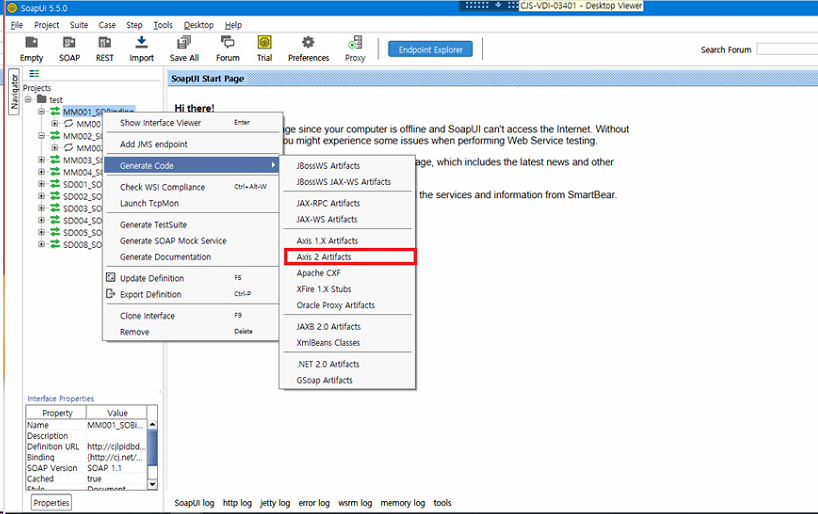Expand the MM004 interface node
The height and width of the screenshot is (514, 818).
(41, 172)
